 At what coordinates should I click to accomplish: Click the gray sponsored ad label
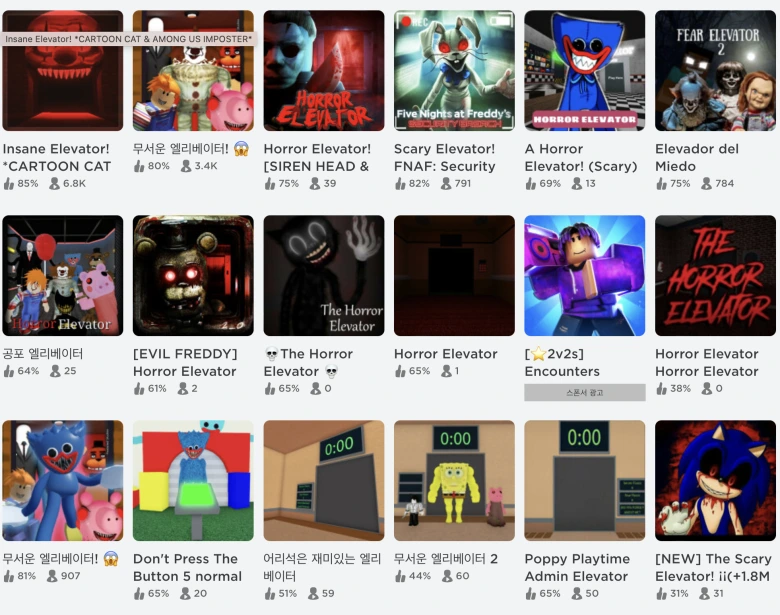tap(585, 393)
